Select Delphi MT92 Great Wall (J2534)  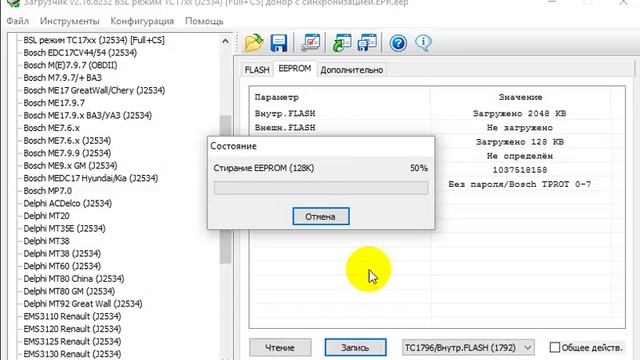click(83, 304)
